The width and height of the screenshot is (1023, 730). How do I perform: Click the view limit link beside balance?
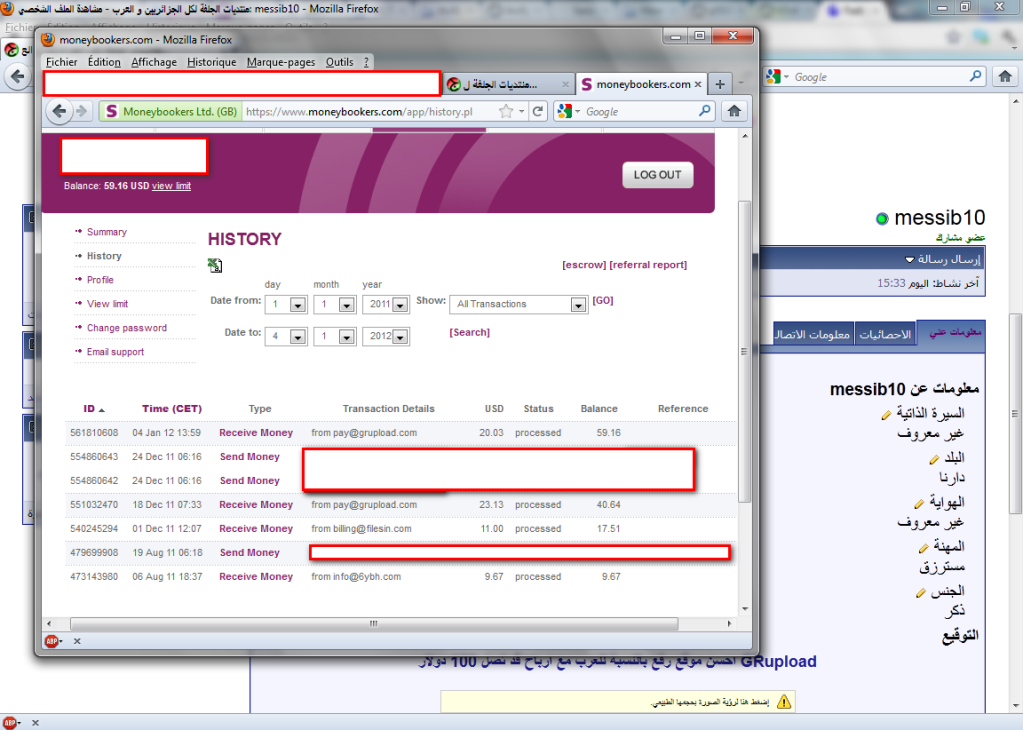coord(172,186)
